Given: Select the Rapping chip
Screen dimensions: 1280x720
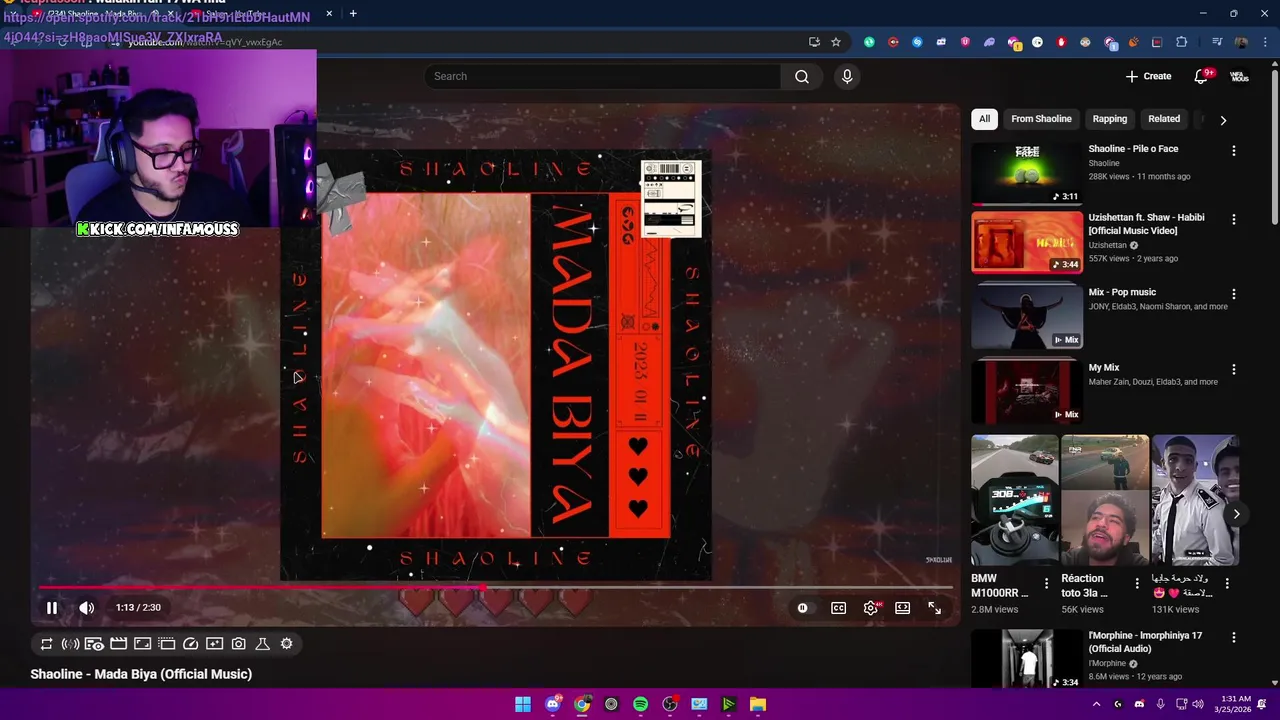Looking at the screenshot, I should 1110,119.
